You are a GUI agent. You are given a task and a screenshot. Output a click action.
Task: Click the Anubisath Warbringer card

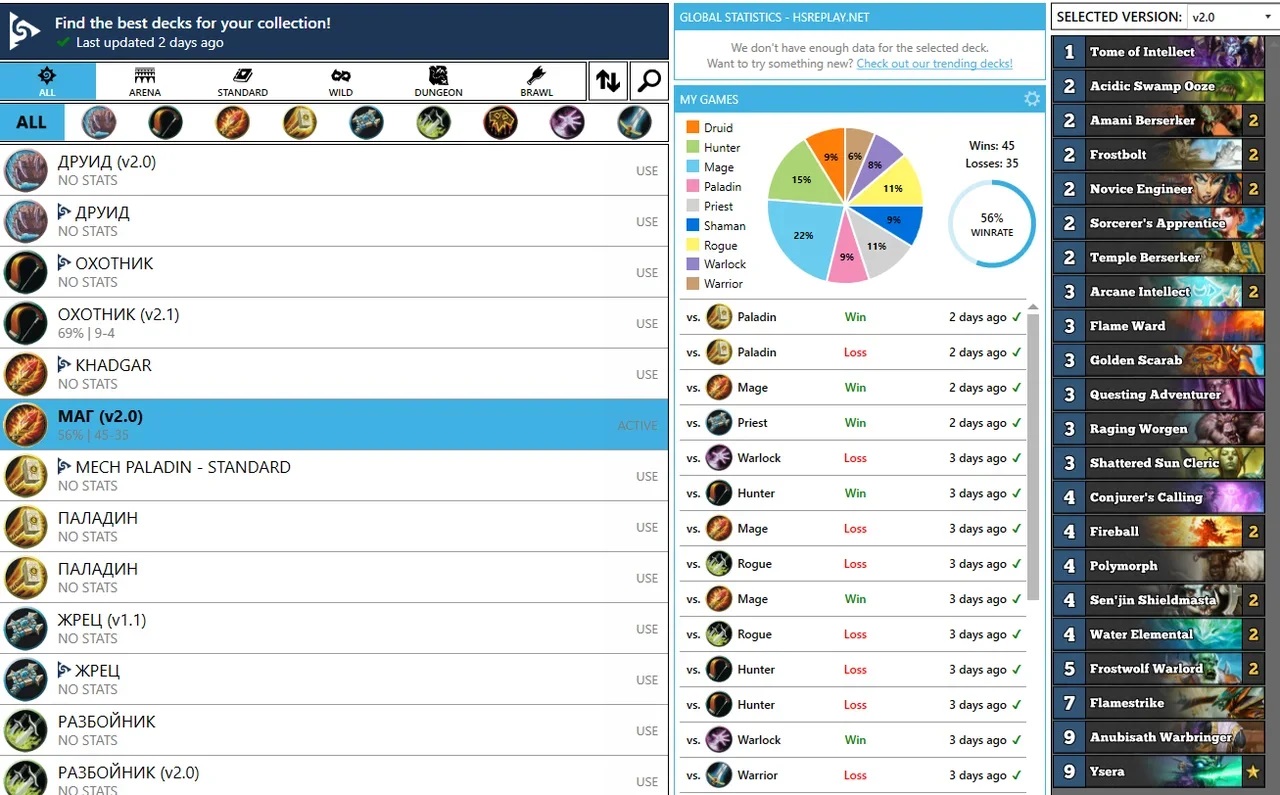point(1159,737)
